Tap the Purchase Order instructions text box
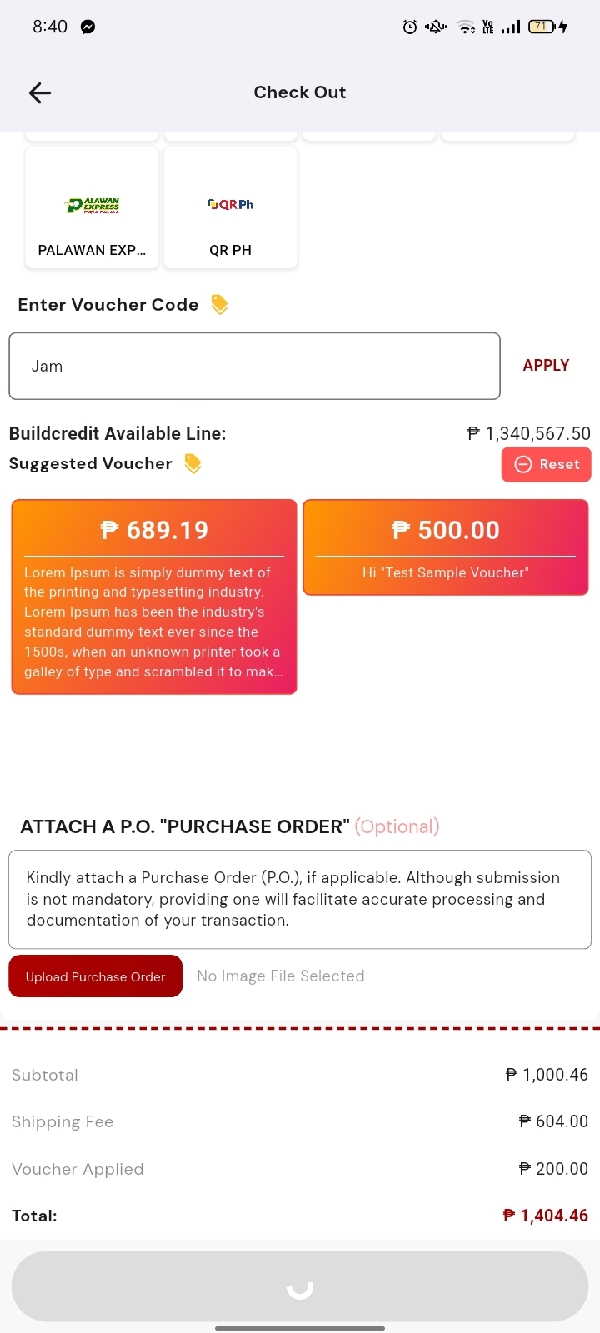 [x=300, y=899]
